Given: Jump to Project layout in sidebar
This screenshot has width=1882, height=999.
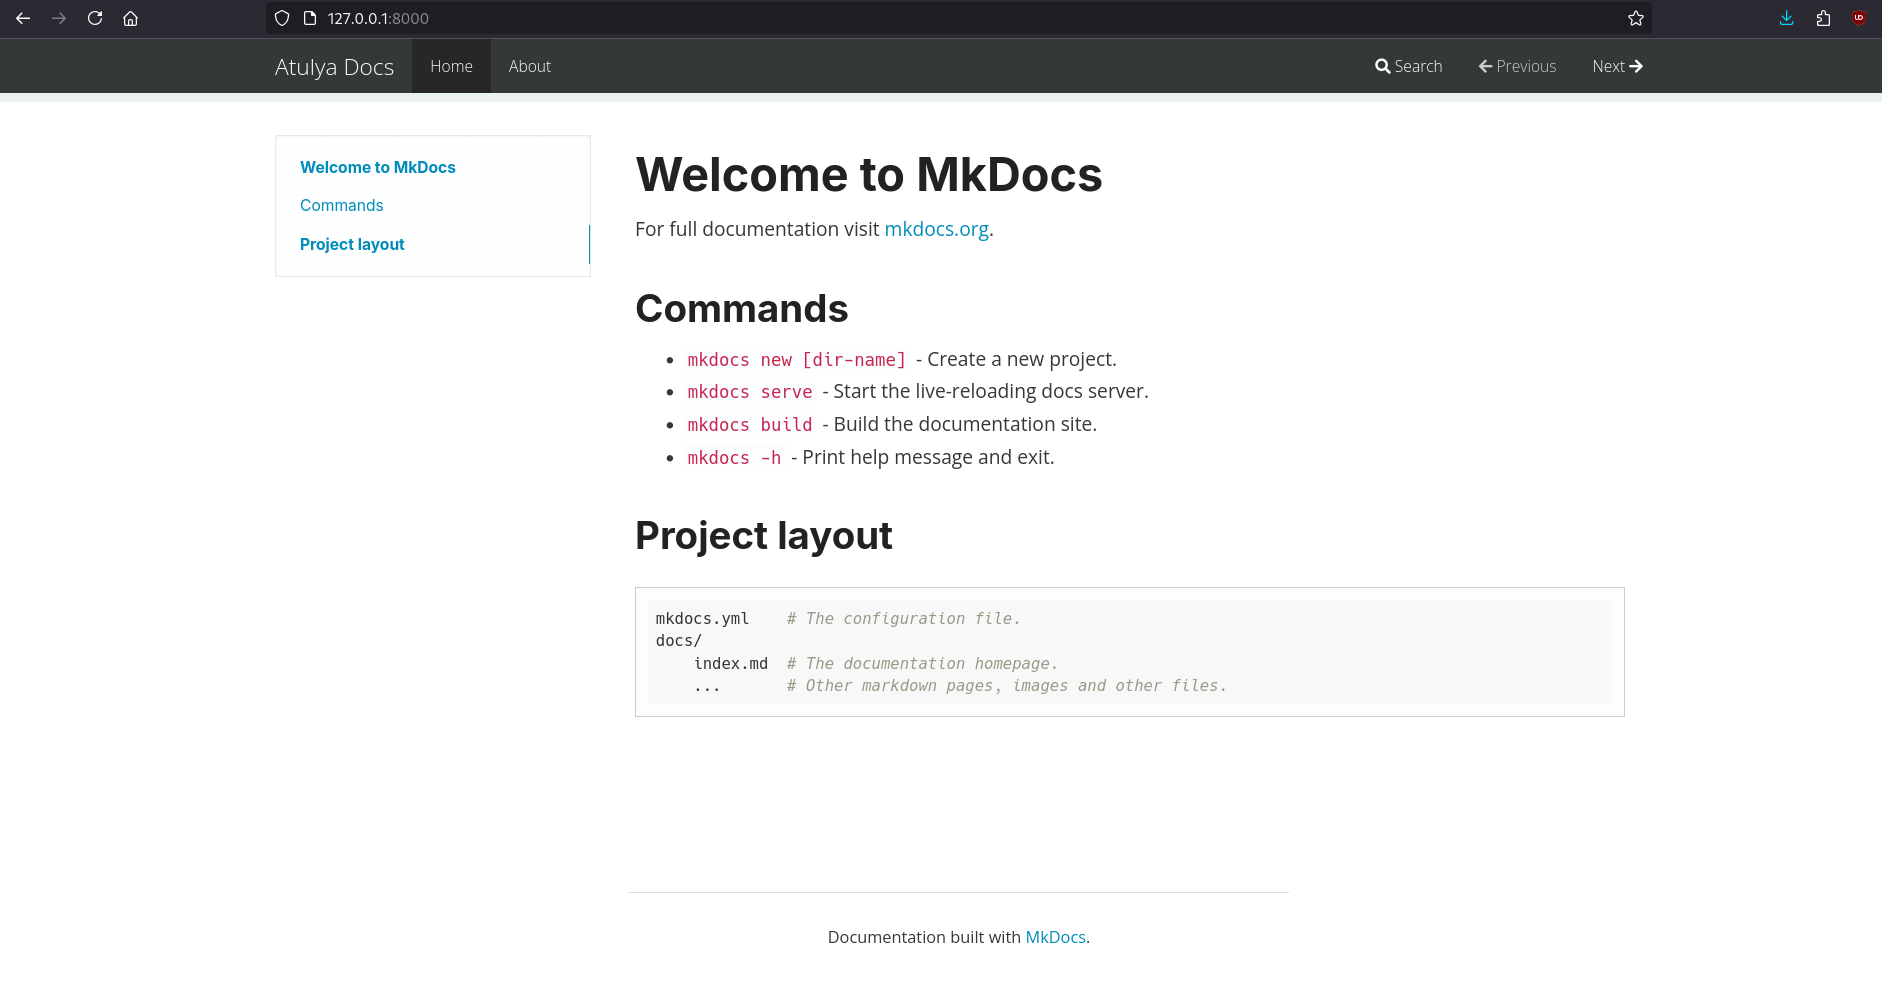Looking at the screenshot, I should 352,244.
